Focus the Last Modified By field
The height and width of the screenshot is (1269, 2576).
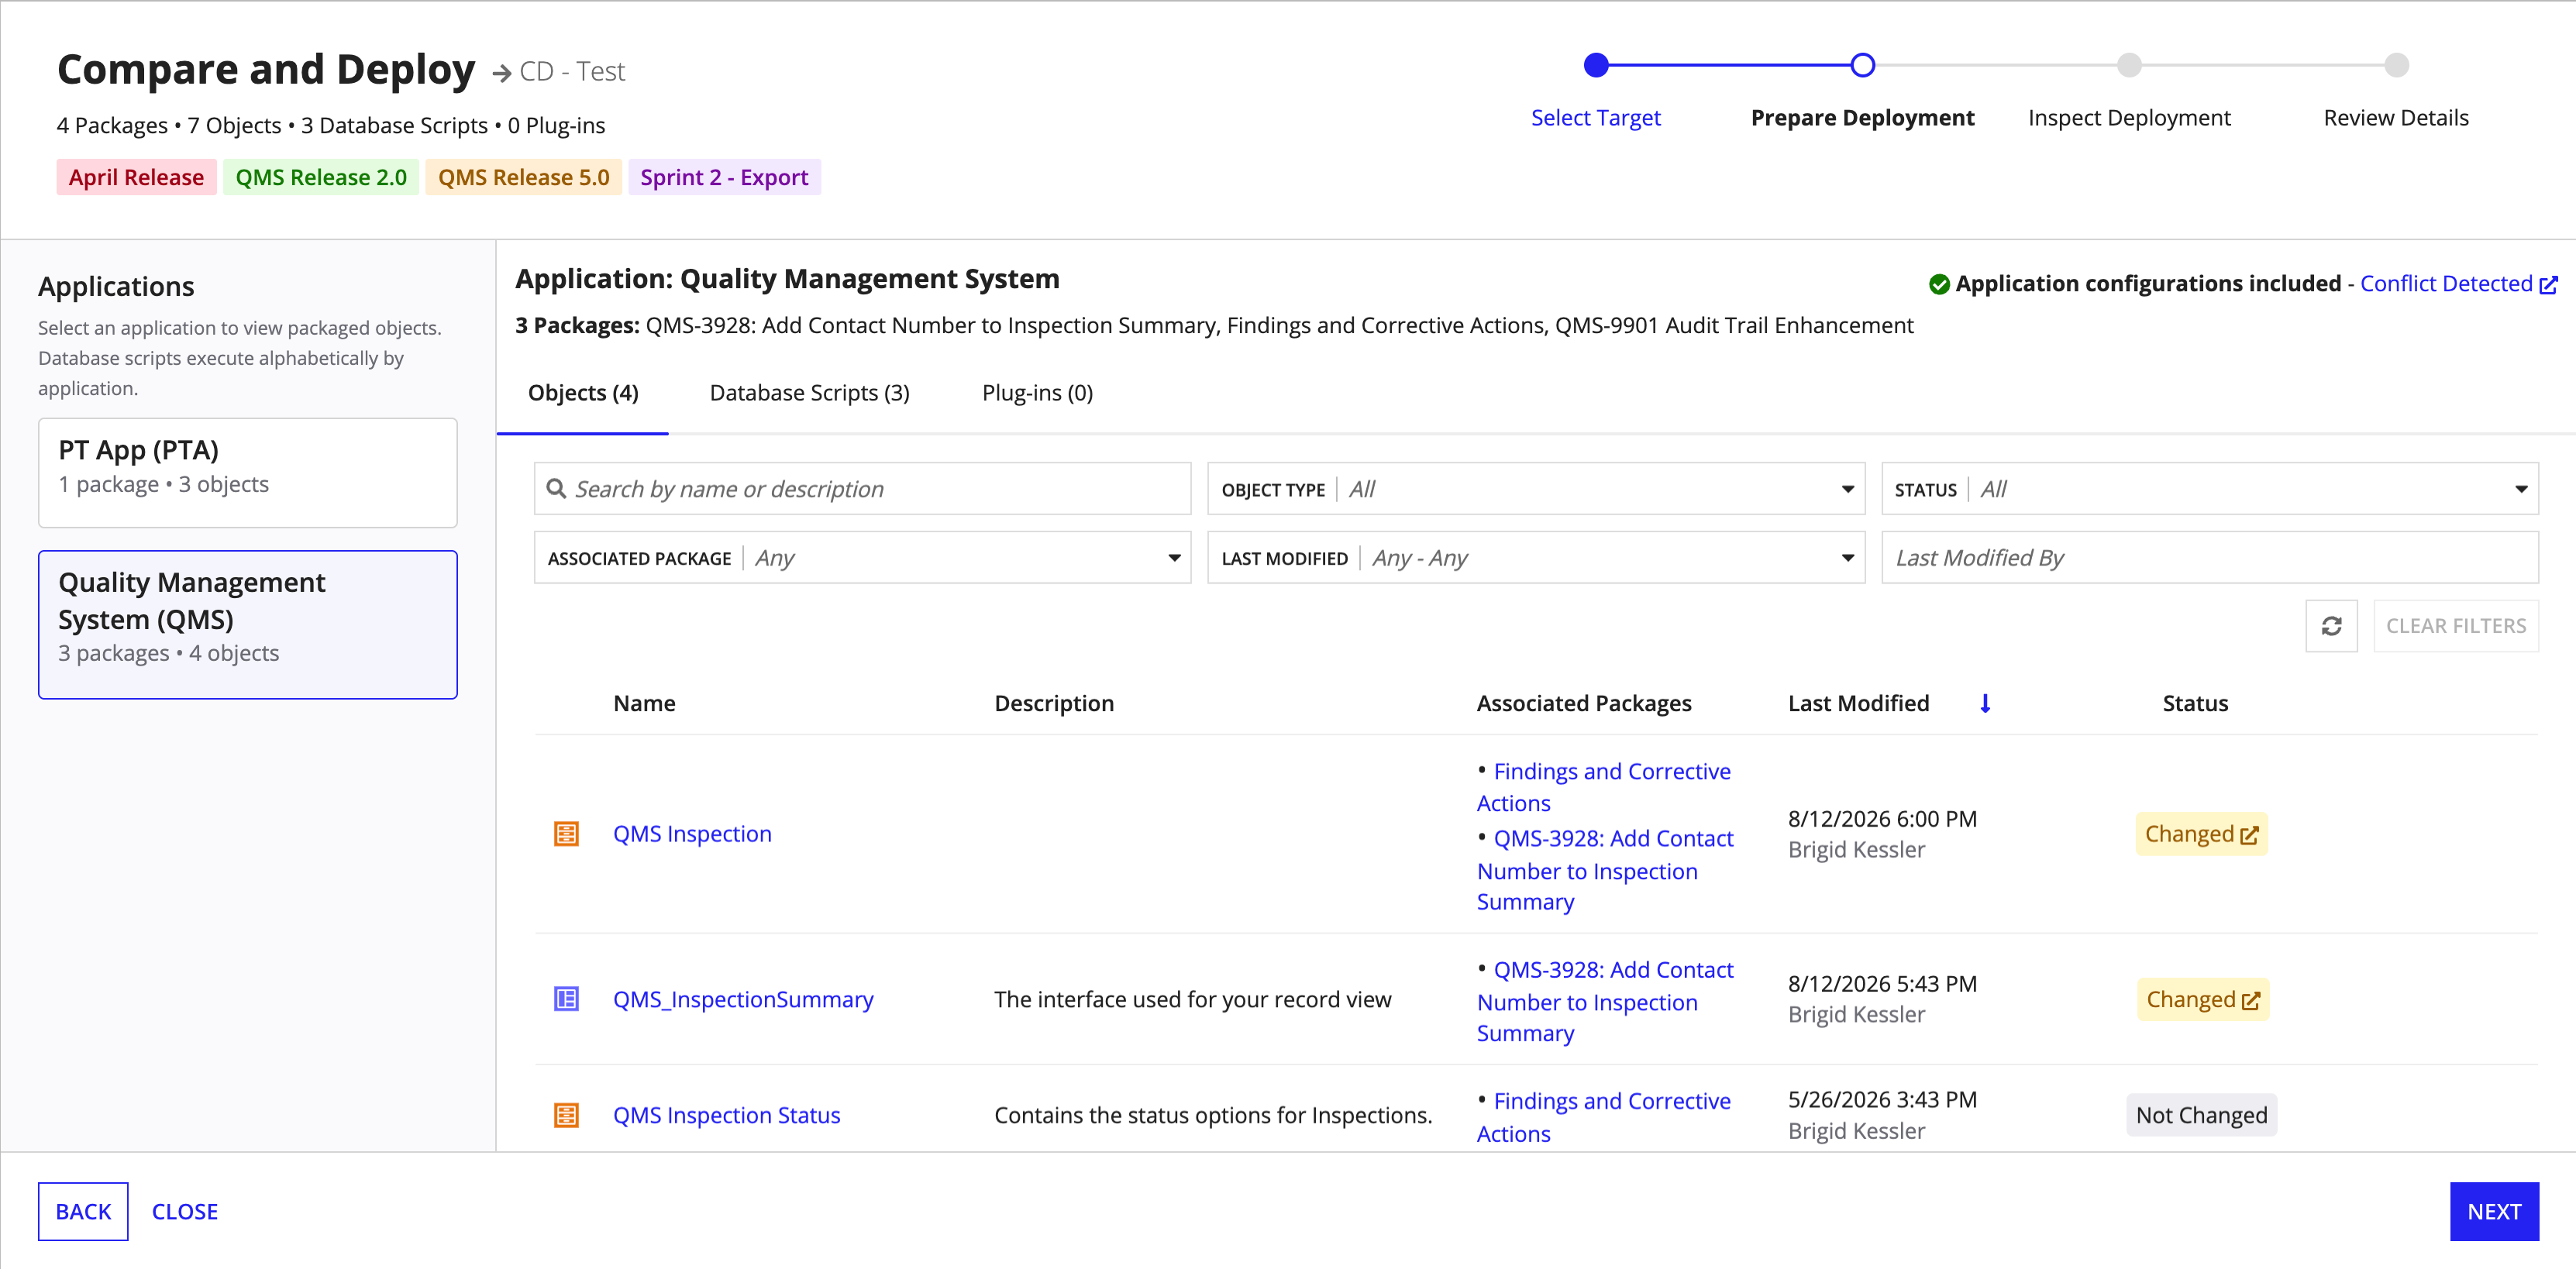pos(2209,558)
